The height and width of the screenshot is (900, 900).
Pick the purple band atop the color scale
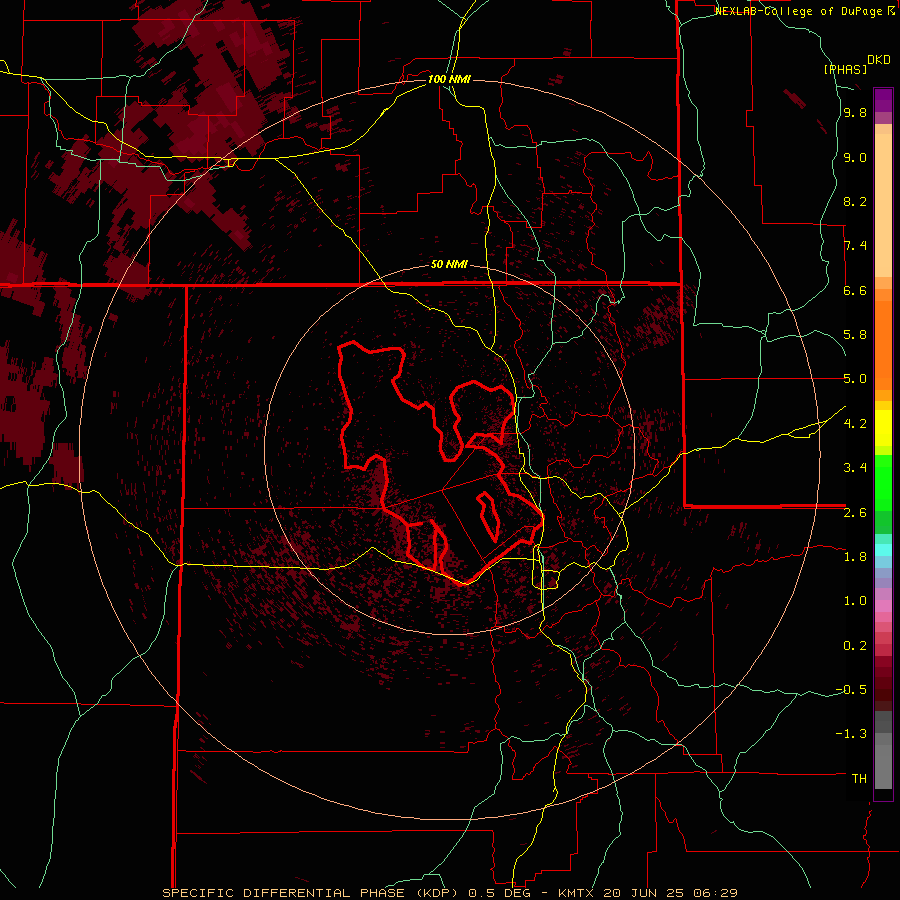coord(883,100)
